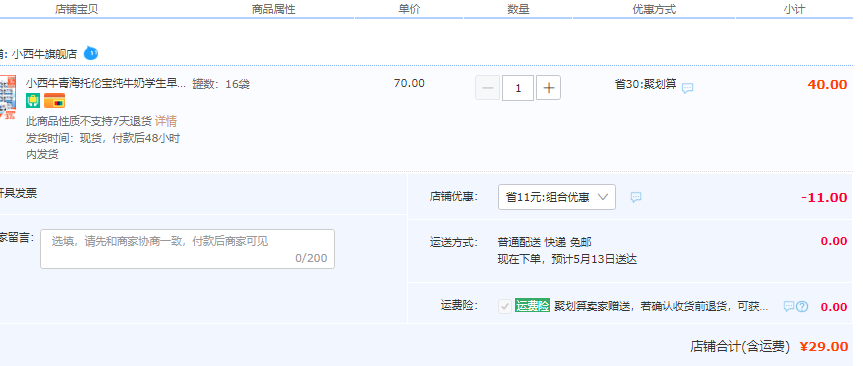The width and height of the screenshot is (863, 366).
Task: Click the 省30:聚划算 discount text
Action: tap(646, 84)
